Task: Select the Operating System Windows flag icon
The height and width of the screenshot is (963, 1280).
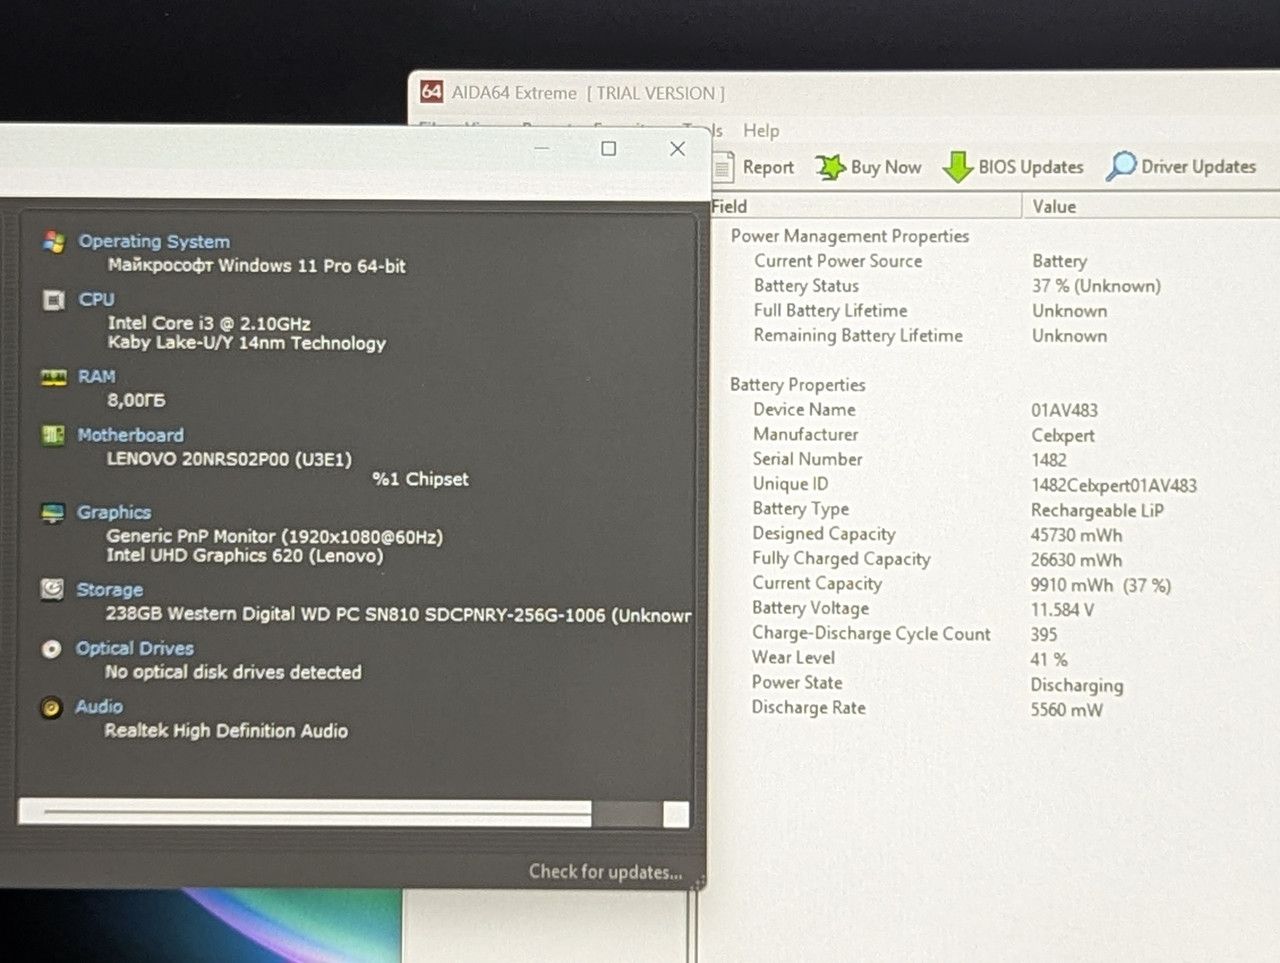Action: [x=54, y=242]
